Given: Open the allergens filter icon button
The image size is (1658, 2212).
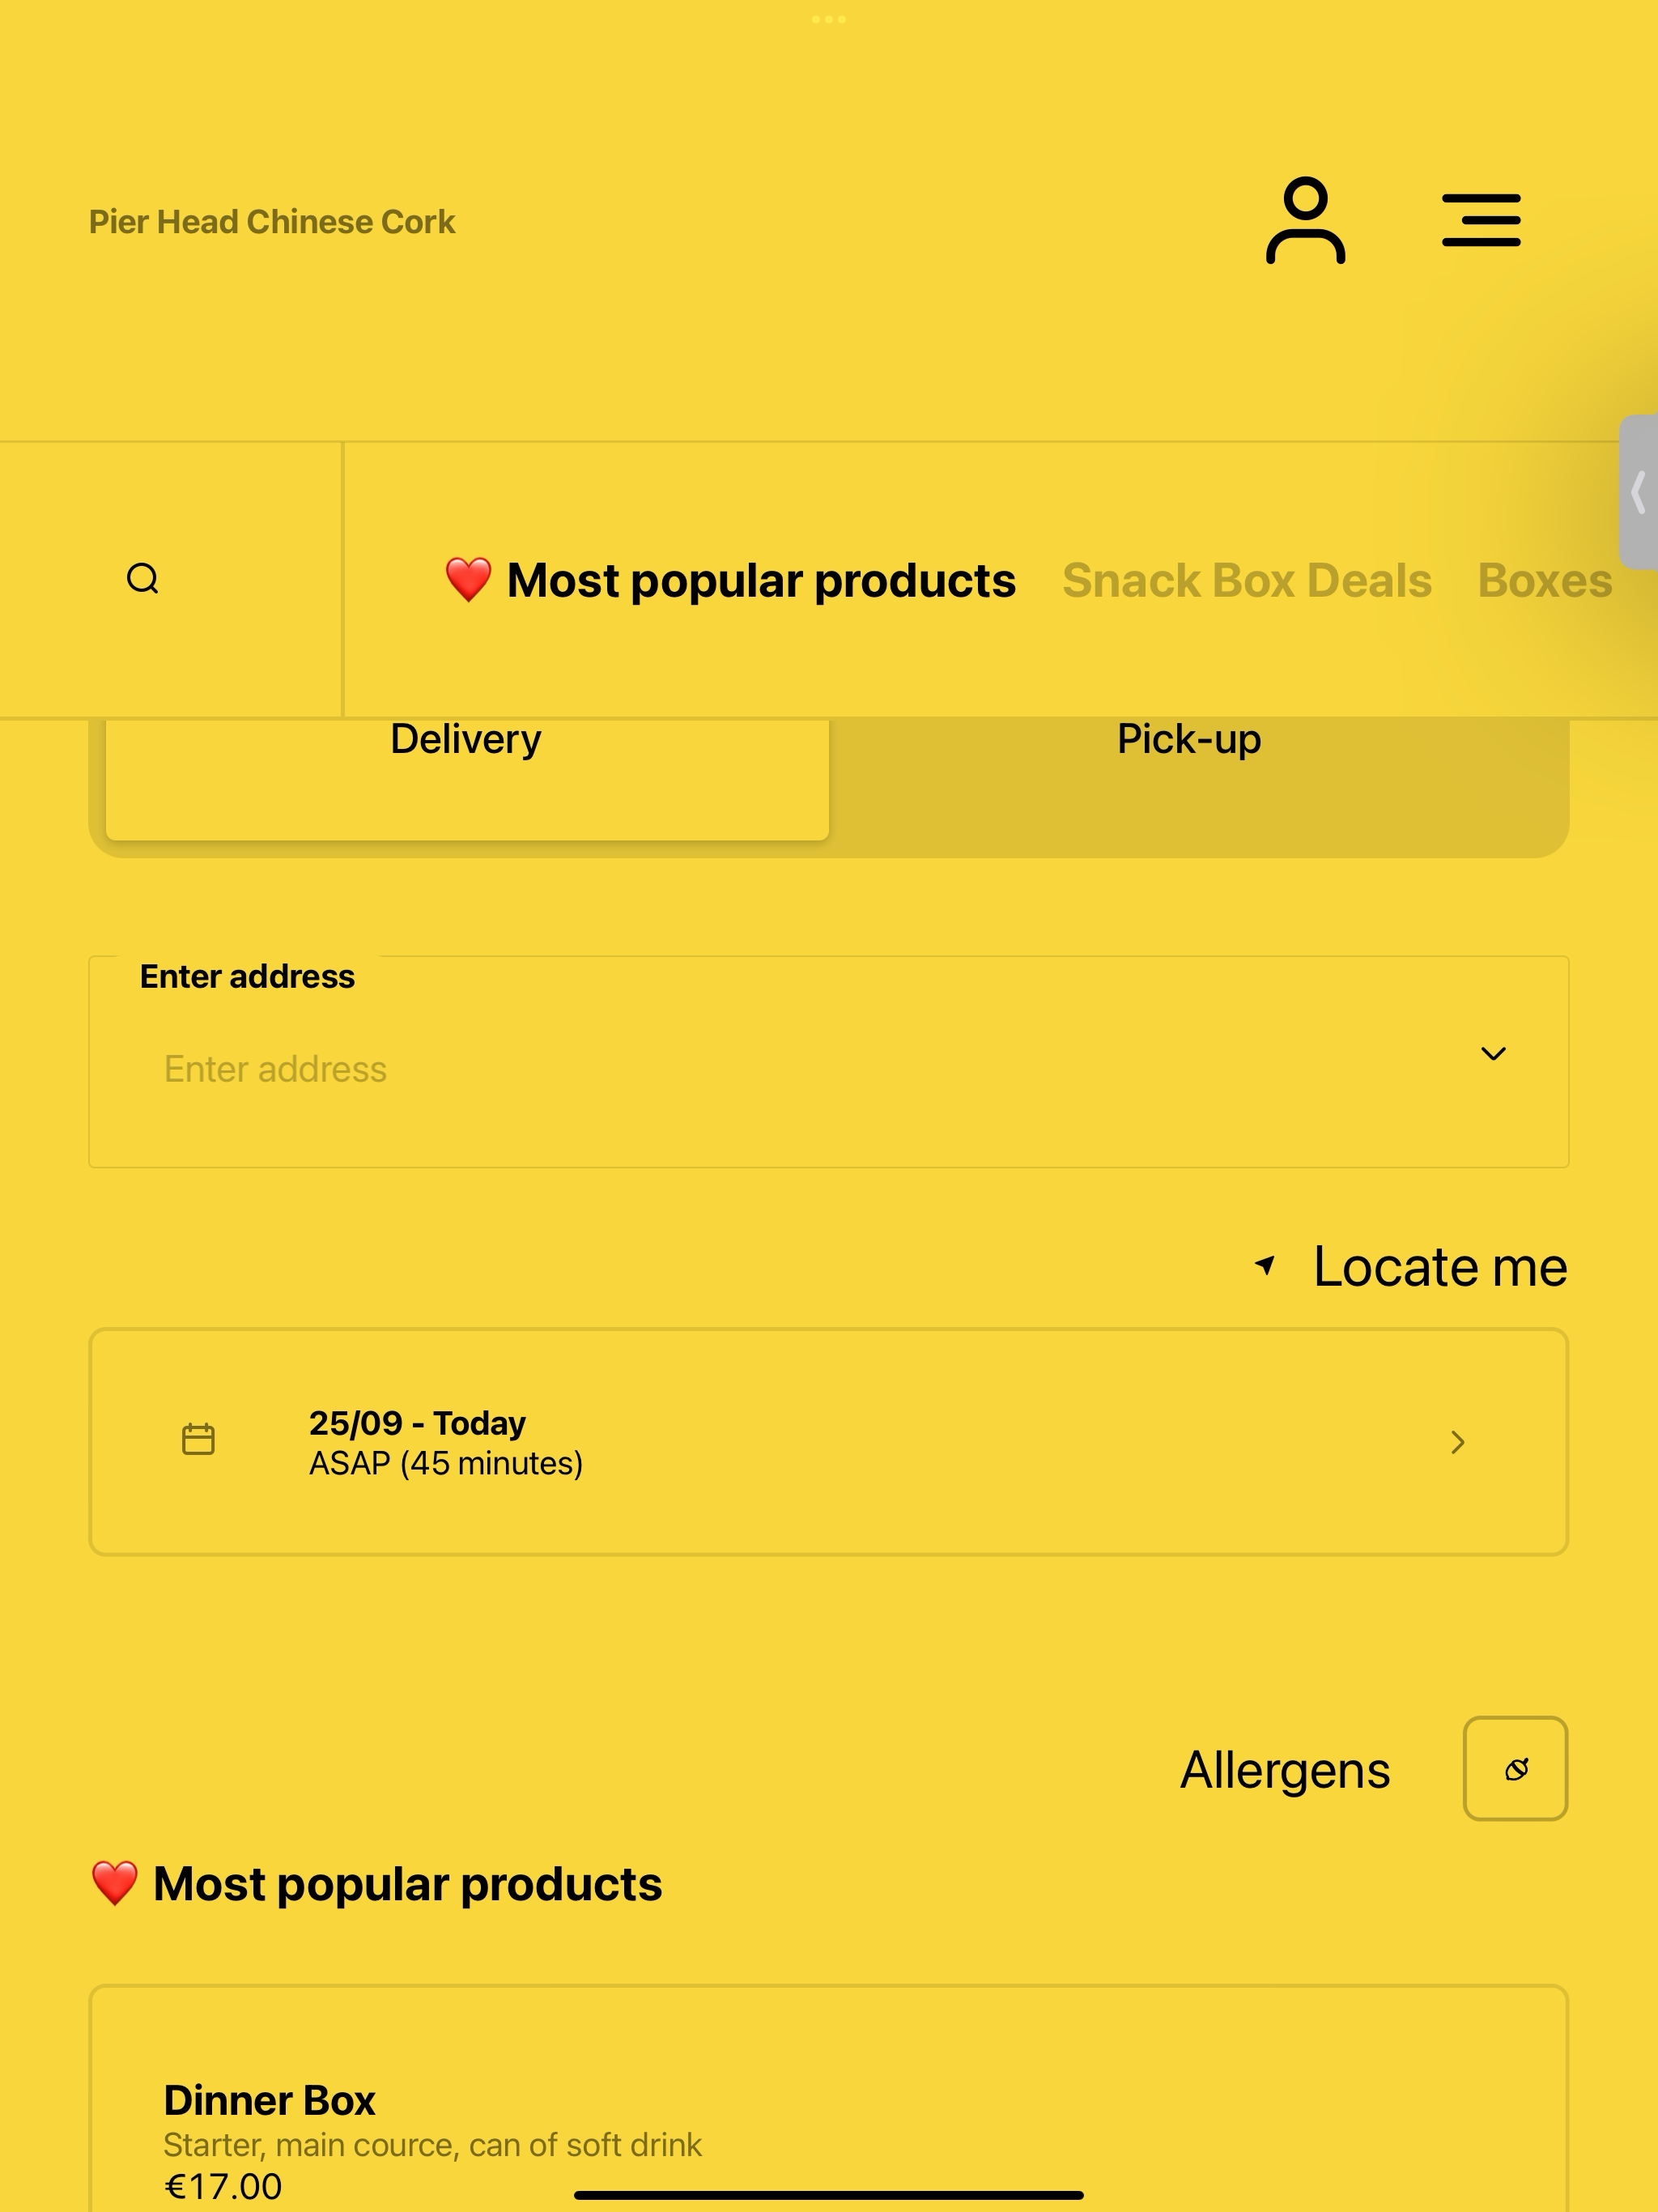Looking at the screenshot, I should [x=1515, y=1768].
